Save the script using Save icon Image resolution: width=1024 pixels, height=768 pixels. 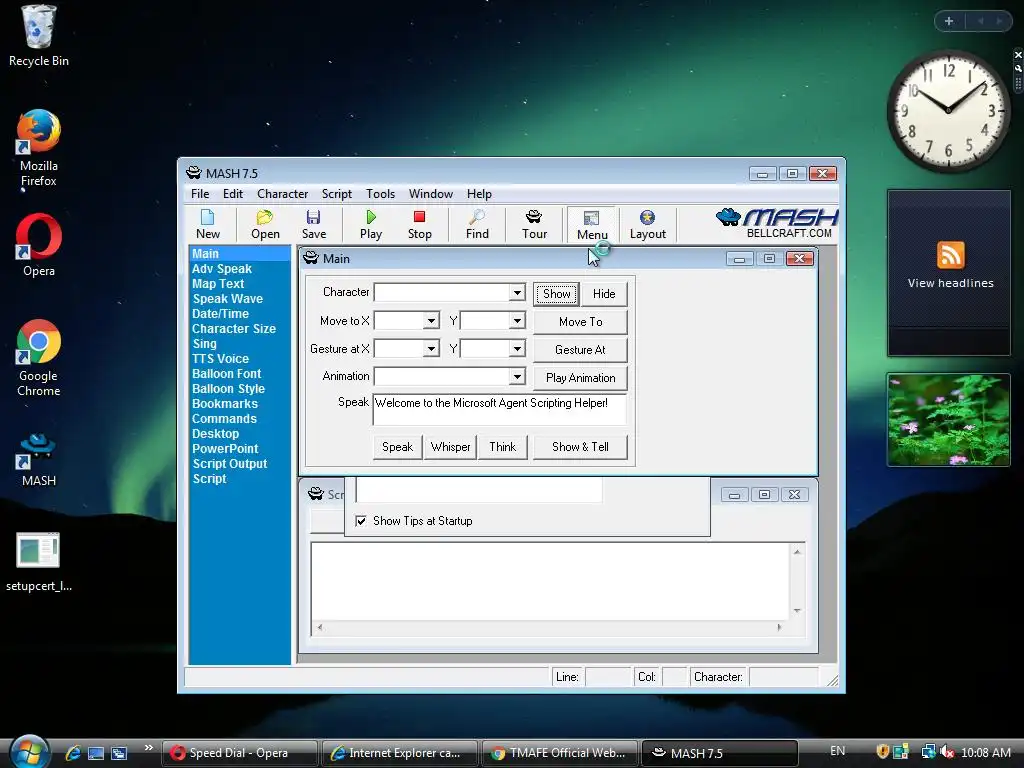313,225
